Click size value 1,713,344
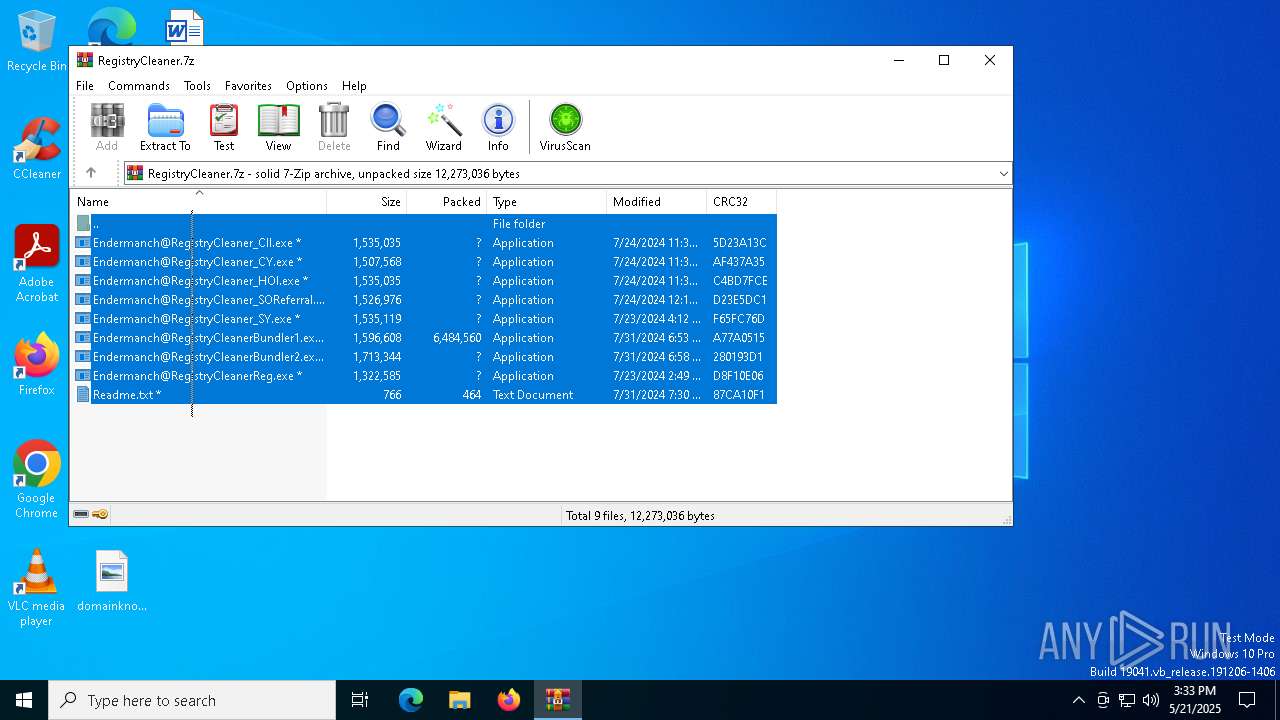1280x720 pixels. (x=377, y=357)
